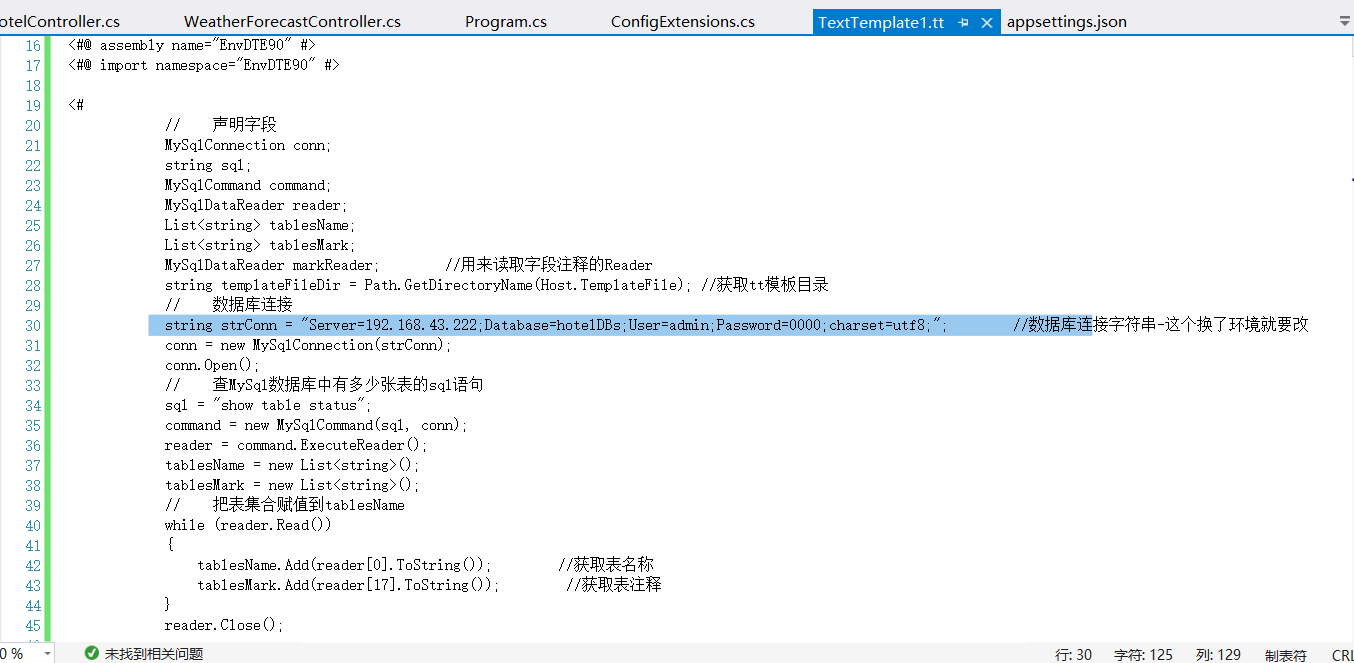Click the '//获取tt模板目录' comment
Screen dimensions: 1354x663
click(x=765, y=285)
